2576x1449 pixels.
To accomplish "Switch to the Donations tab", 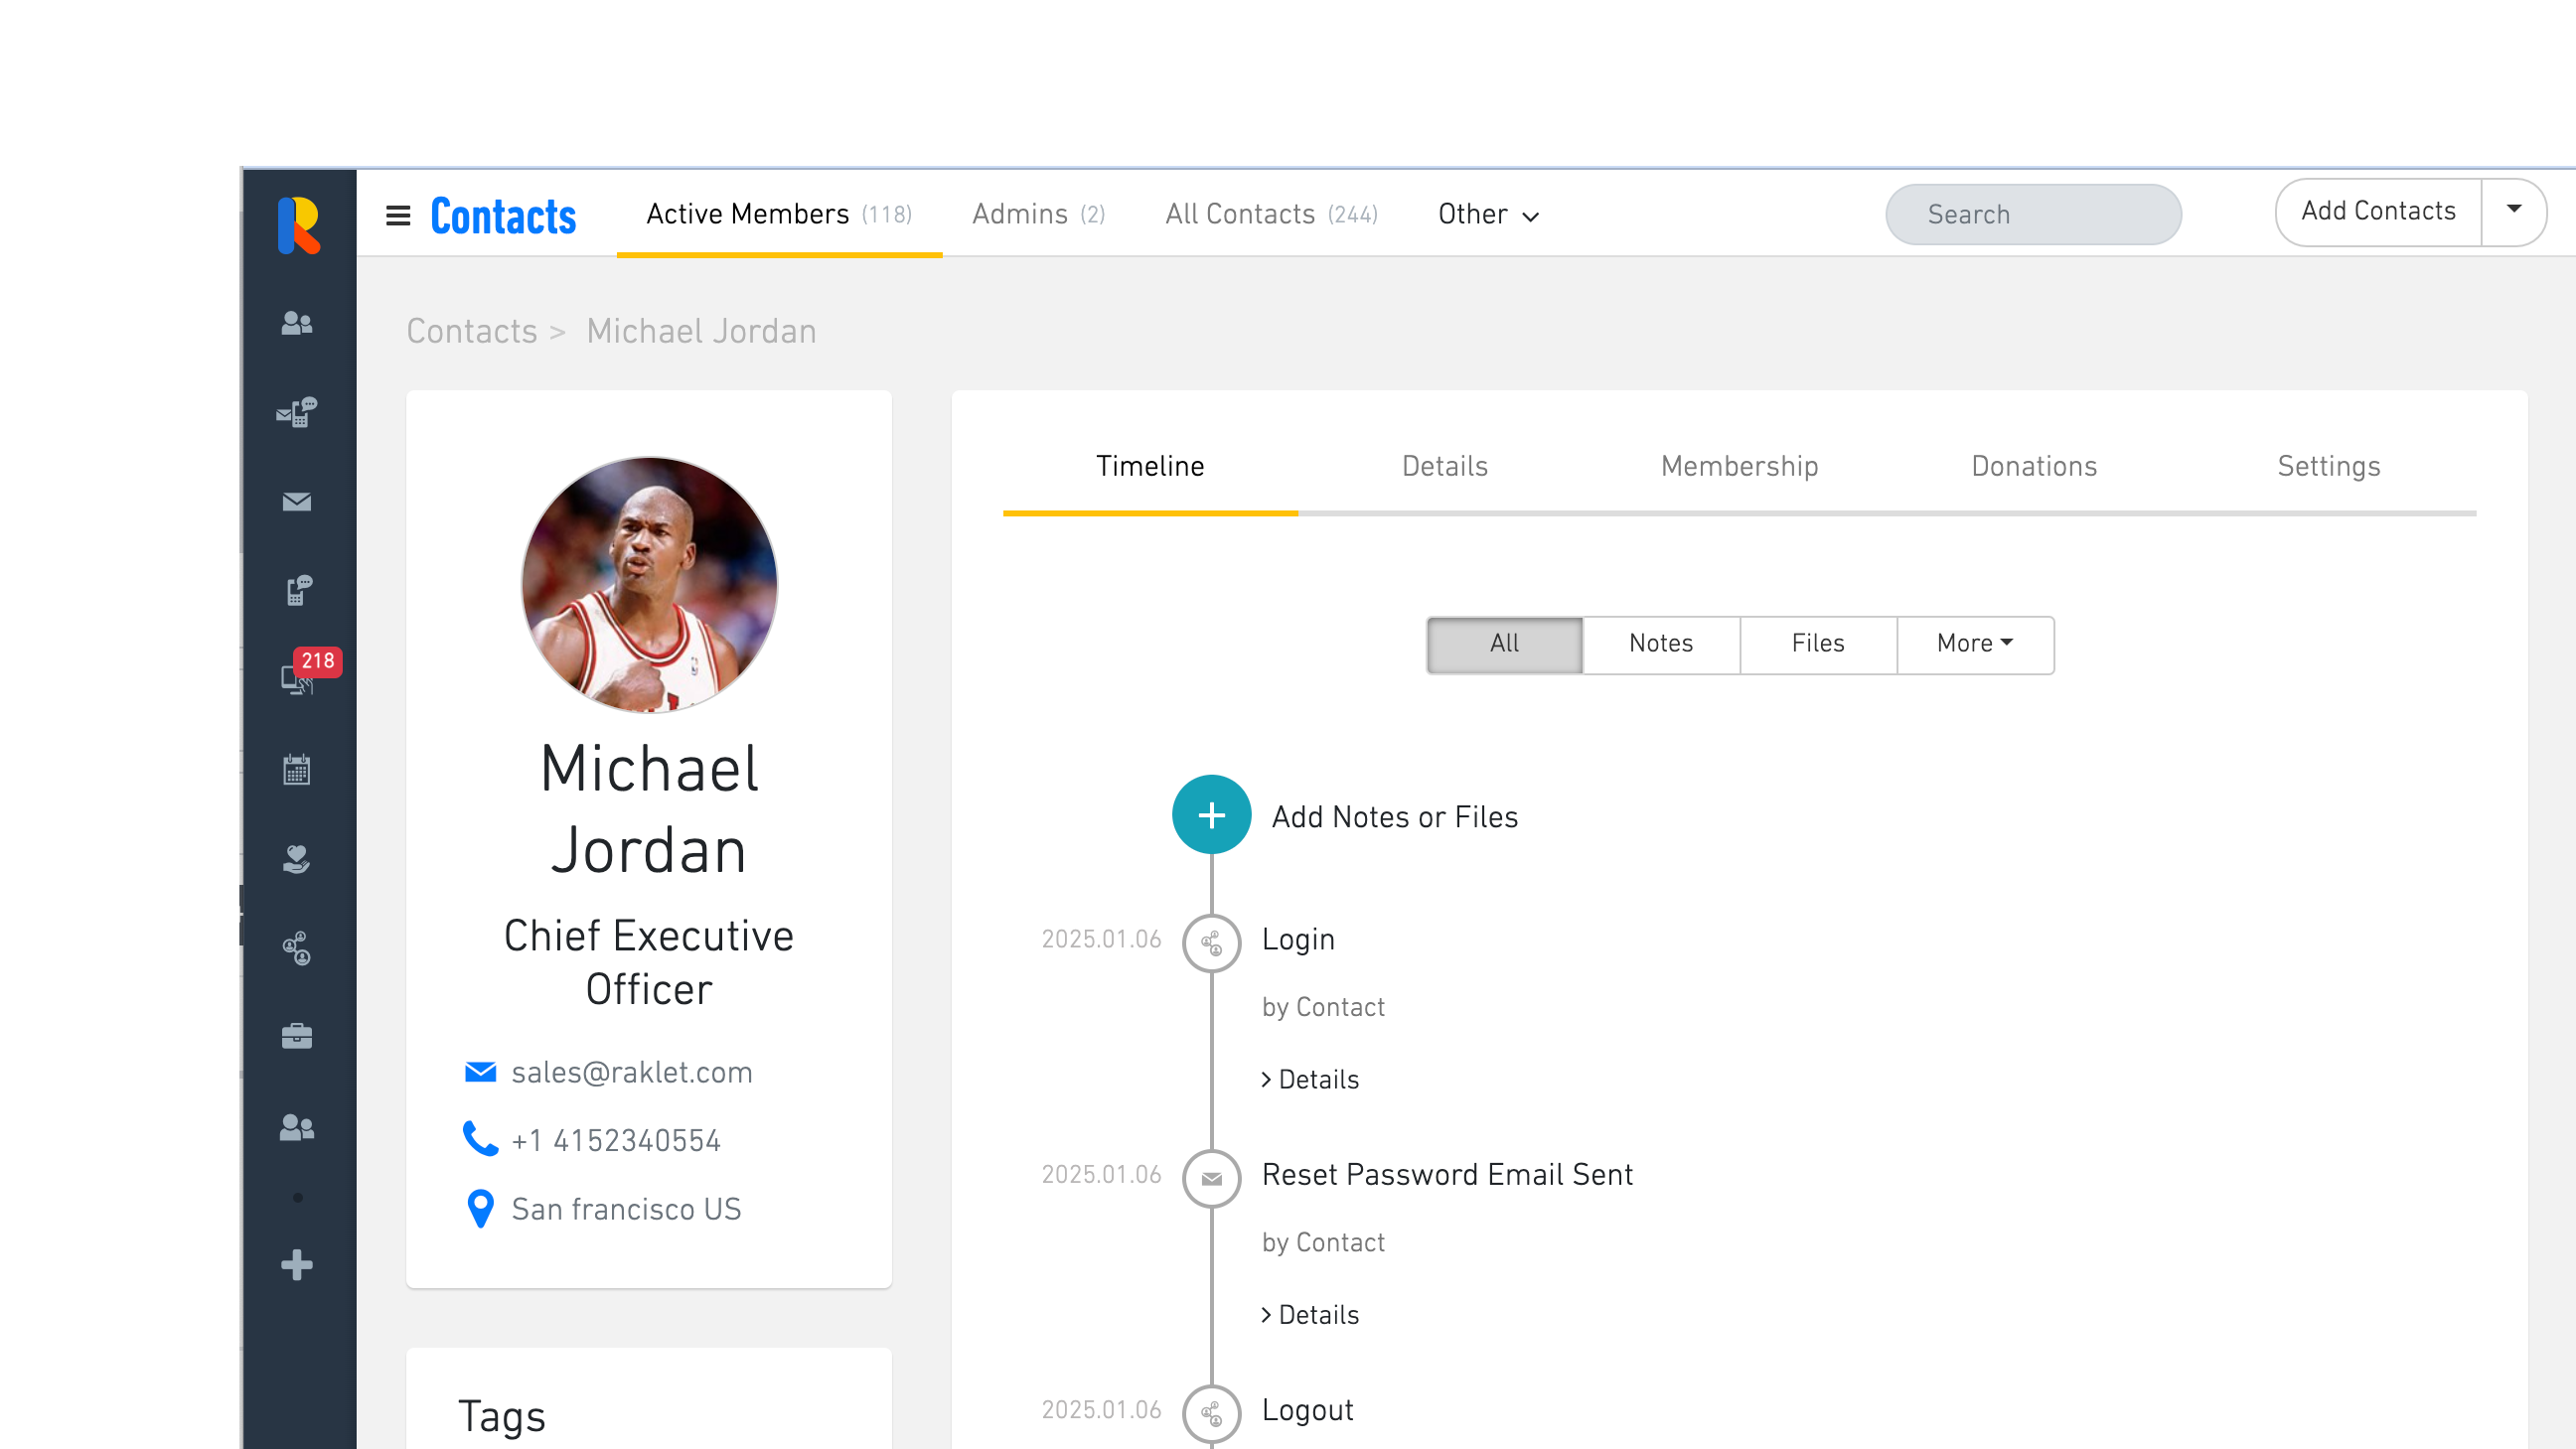I will coord(2033,466).
